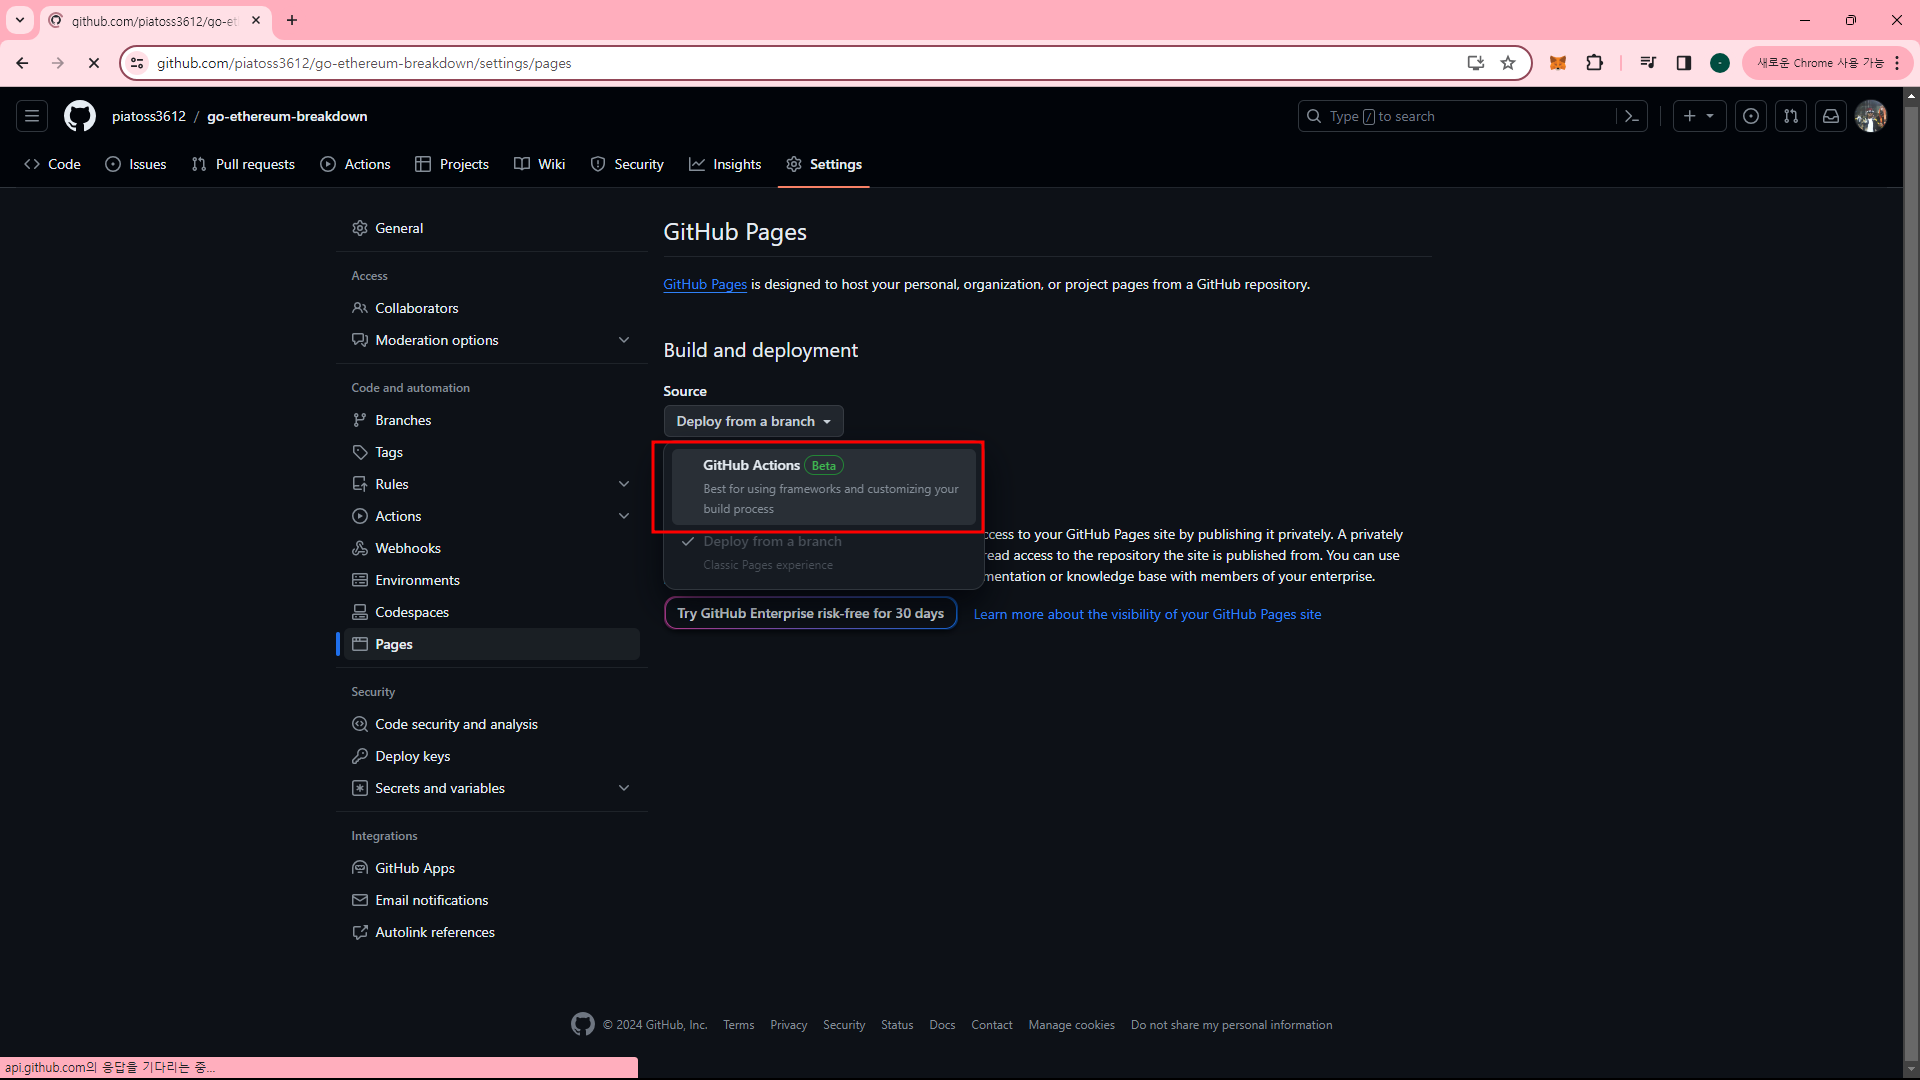Open the Code tab
This screenshot has height=1080, width=1920.
(53, 164)
